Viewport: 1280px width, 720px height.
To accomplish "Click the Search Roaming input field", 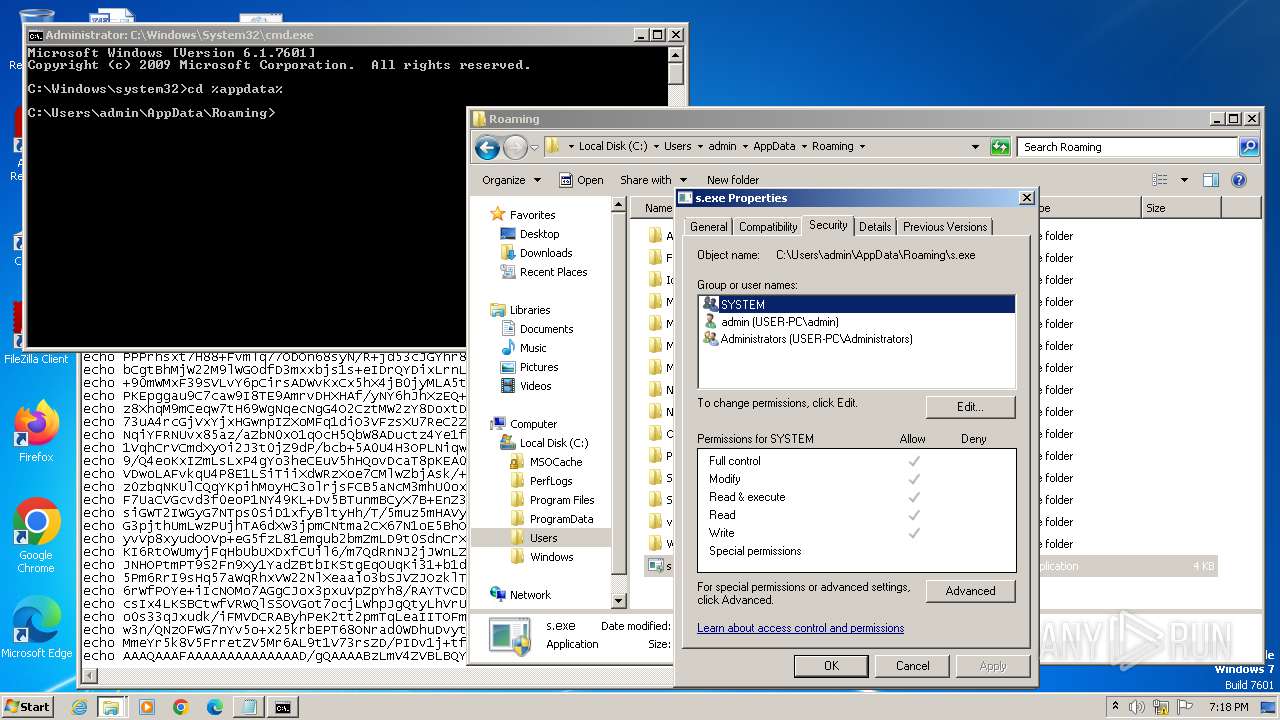I will [1128, 147].
